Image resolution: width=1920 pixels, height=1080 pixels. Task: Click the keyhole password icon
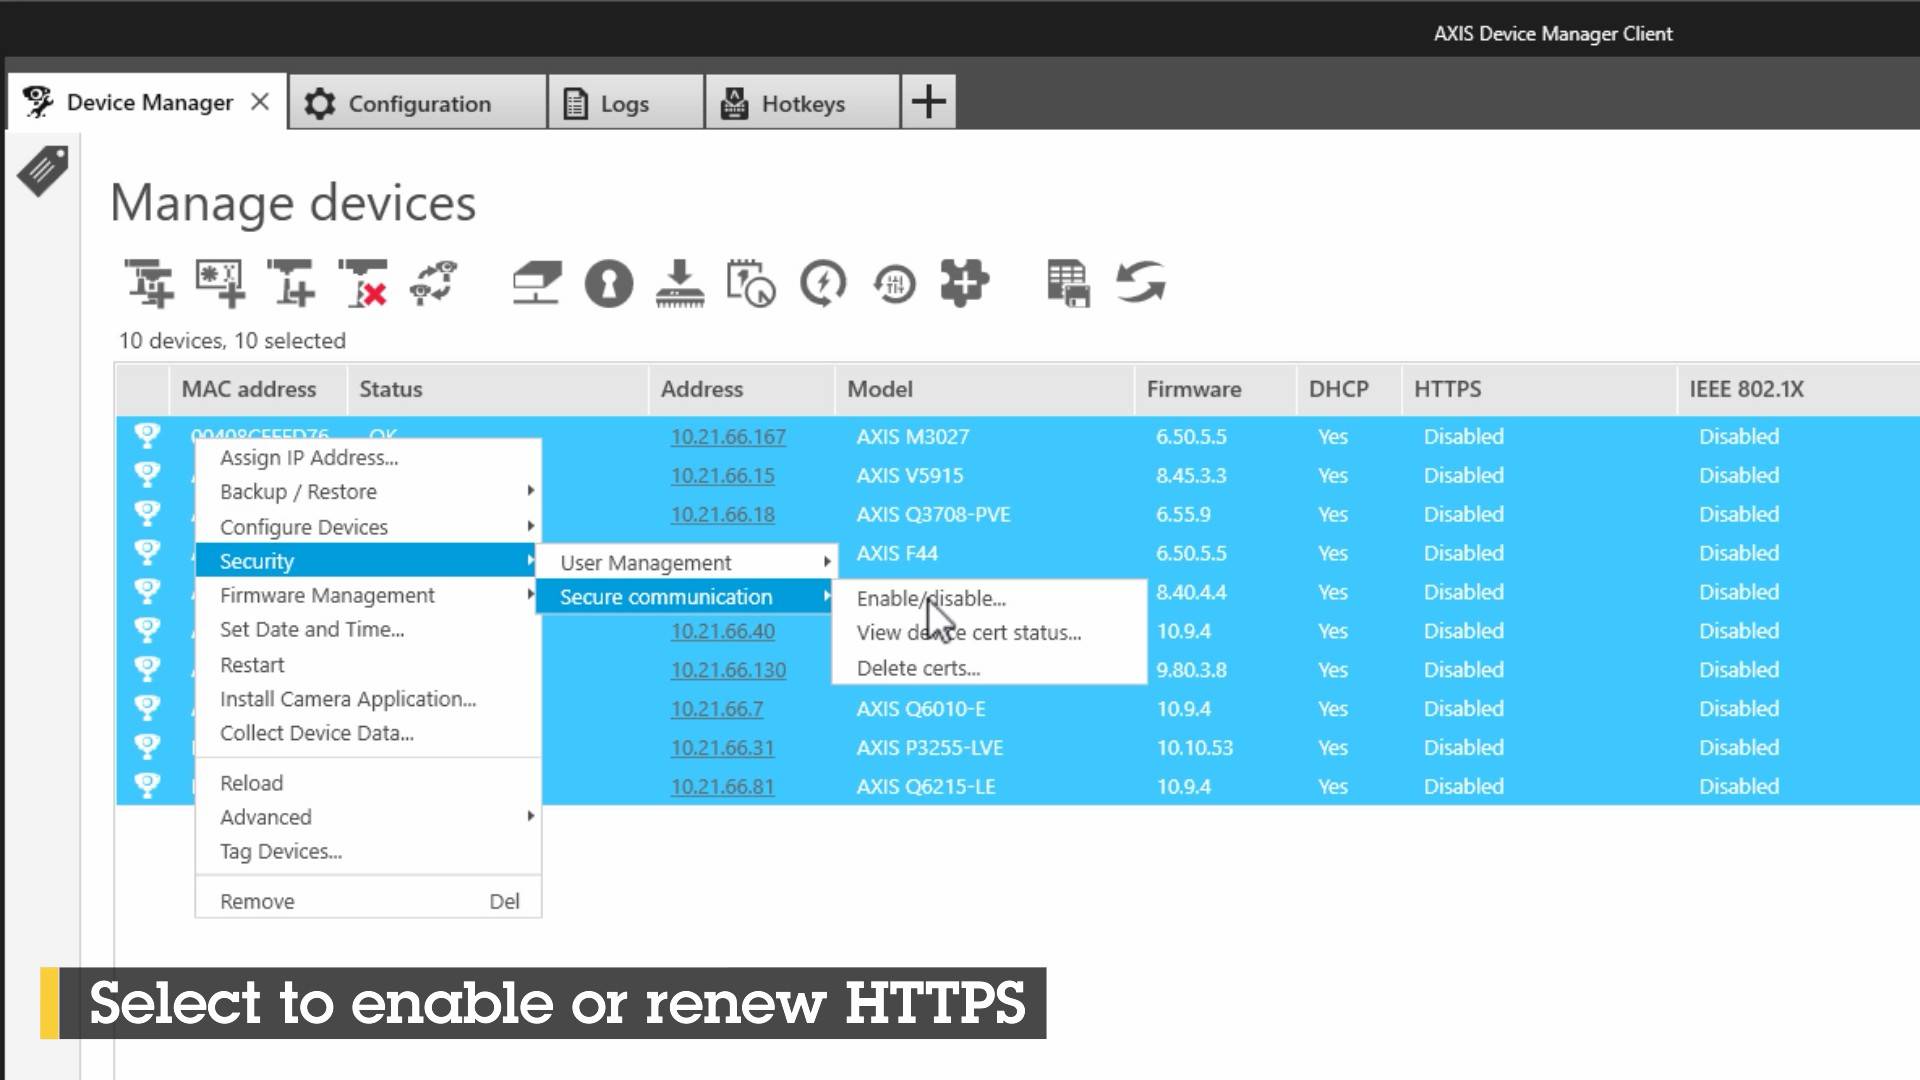pos(609,283)
